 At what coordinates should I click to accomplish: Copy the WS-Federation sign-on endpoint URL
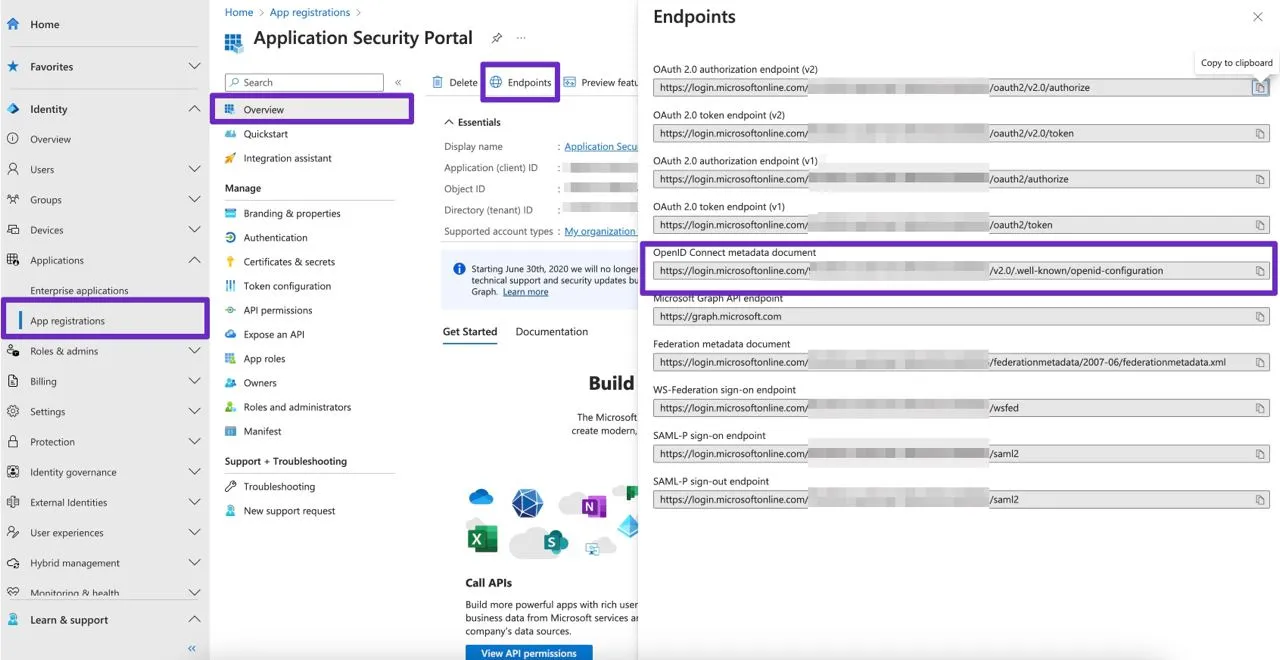(x=1260, y=409)
